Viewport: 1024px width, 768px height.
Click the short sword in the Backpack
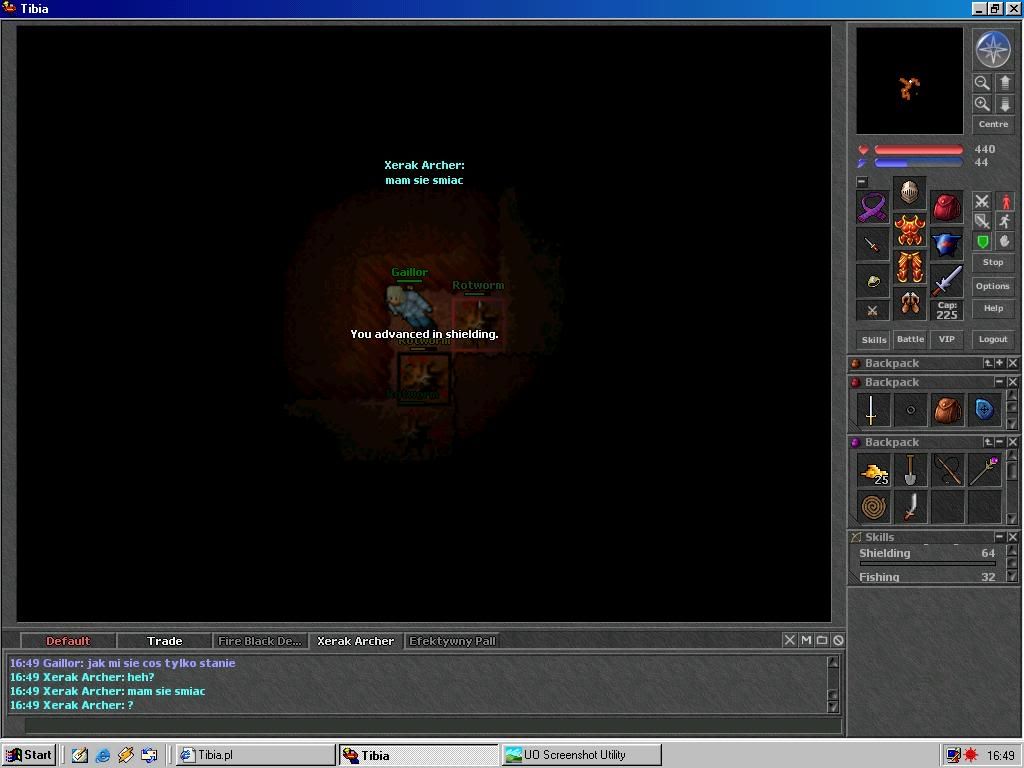pyautogui.click(x=910, y=507)
